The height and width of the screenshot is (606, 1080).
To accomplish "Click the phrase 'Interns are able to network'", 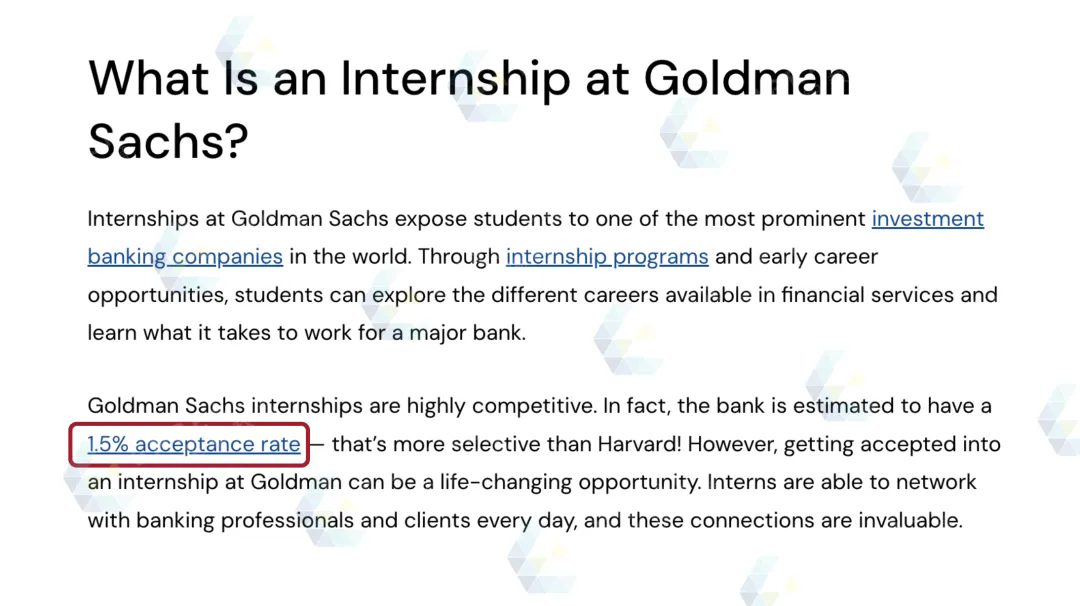I will (x=841, y=482).
